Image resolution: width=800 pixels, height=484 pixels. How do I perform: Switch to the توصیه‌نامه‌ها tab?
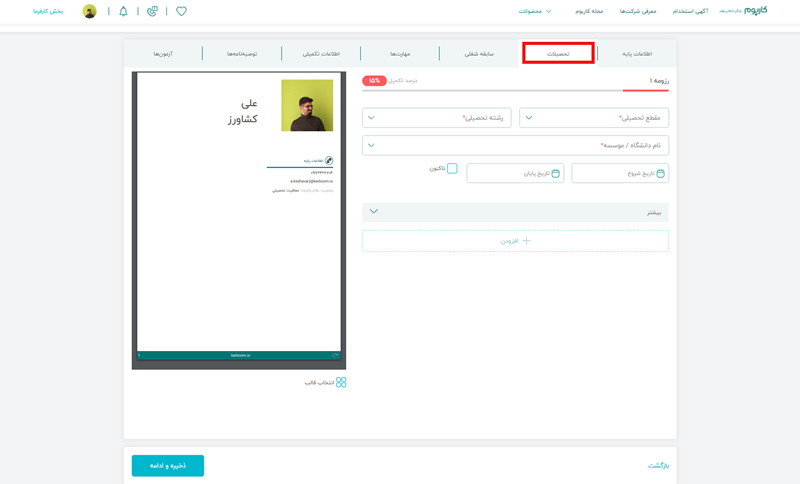pos(242,54)
